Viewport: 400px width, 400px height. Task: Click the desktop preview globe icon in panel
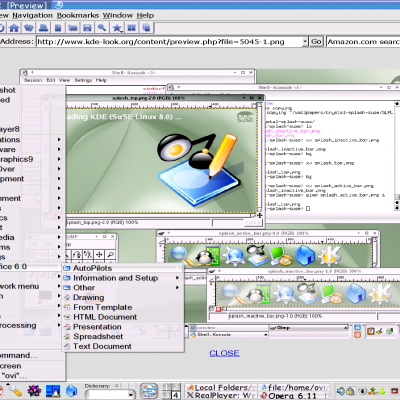tap(149, 391)
